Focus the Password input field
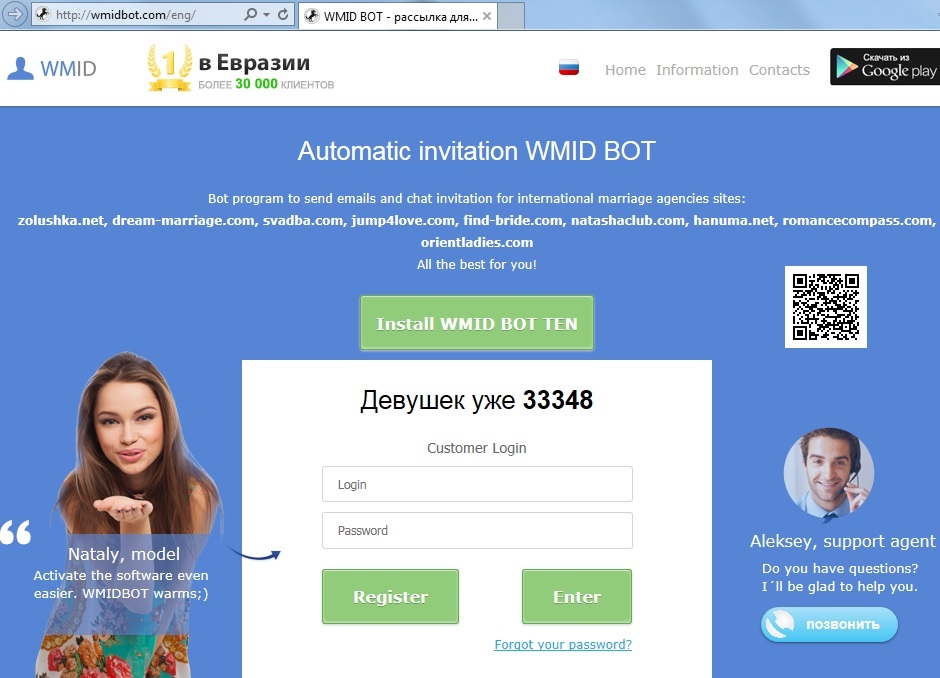Viewport: 940px width, 678px height. click(477, 531)
